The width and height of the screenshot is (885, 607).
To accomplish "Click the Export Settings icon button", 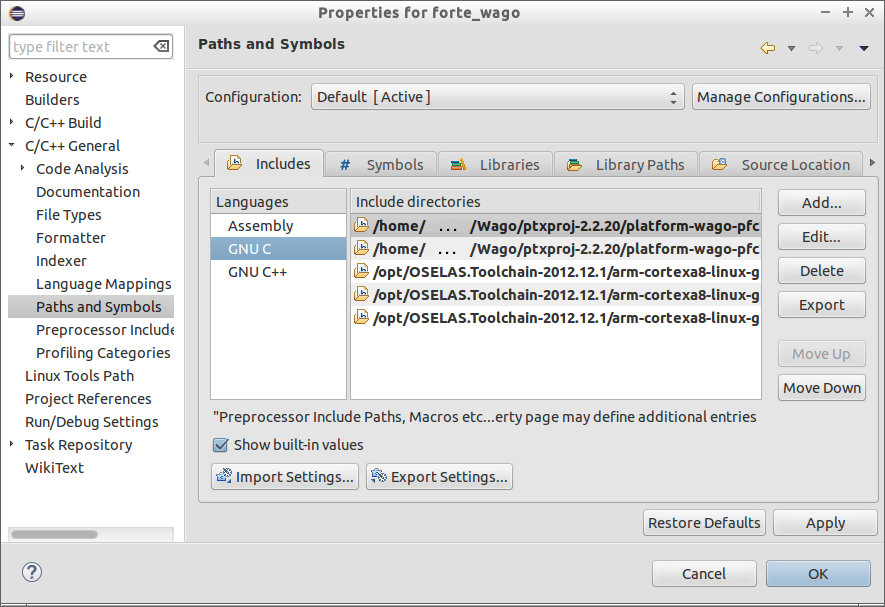I will (440, 477).
